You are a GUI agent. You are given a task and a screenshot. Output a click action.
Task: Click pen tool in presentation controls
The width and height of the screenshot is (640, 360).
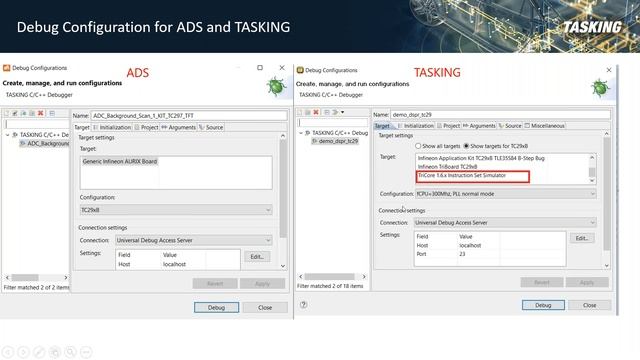(x=39, y=352)
